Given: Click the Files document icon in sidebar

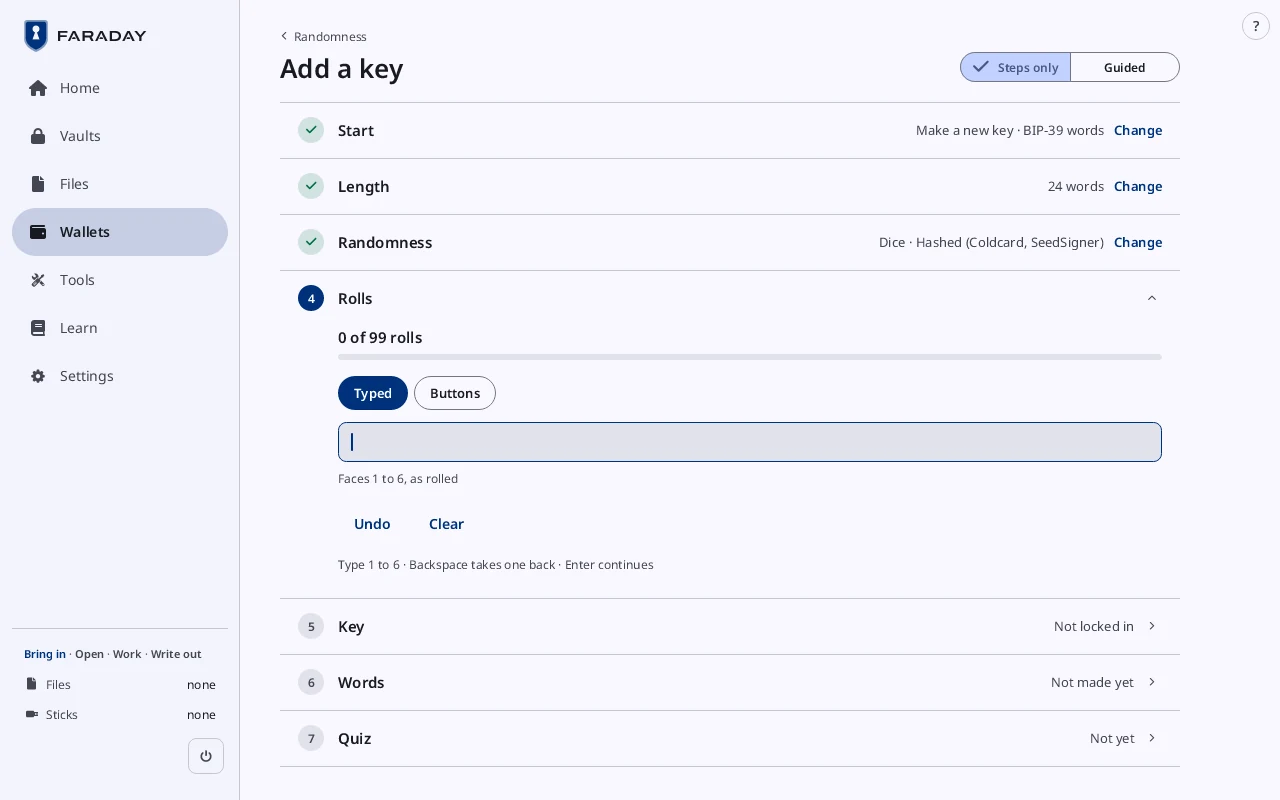Looking at the screenshot, I should pyautogui.click(x=38, y=184).
